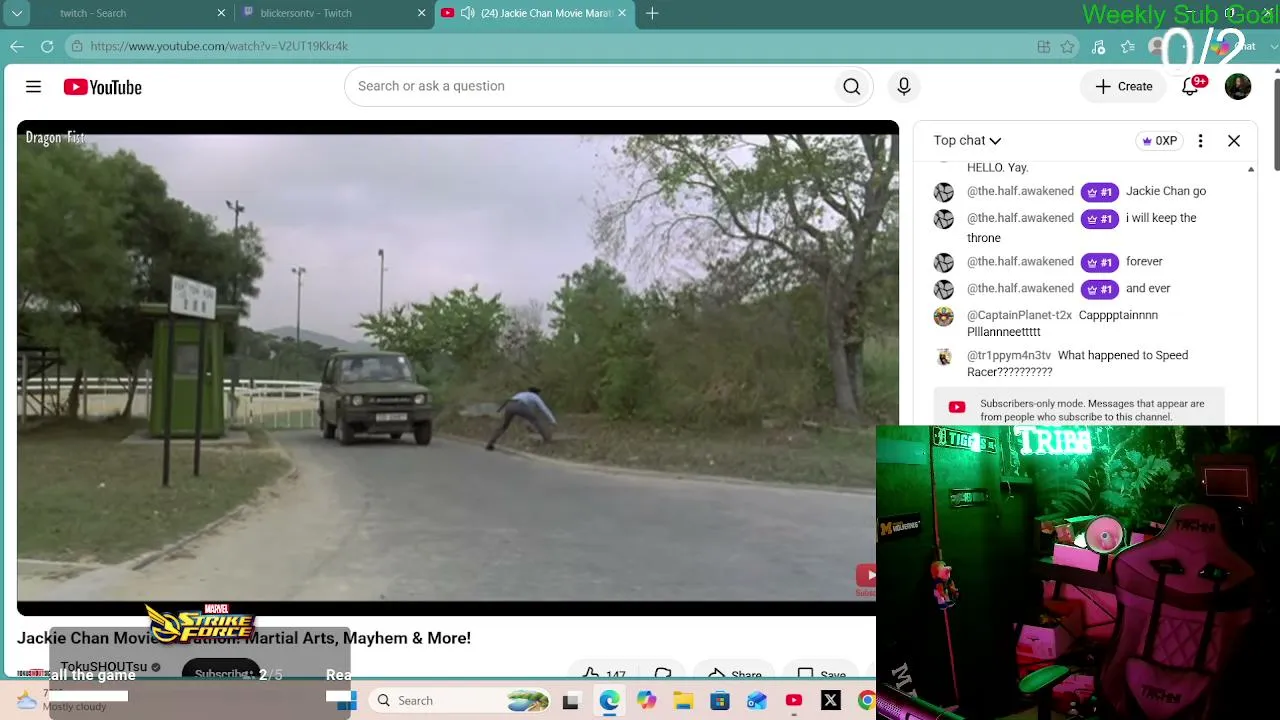Screen dimensions: 1280x720
Task: Click the #1 member badge beside "forever"
Action: pyautogui.click(x=1099, y=262)
